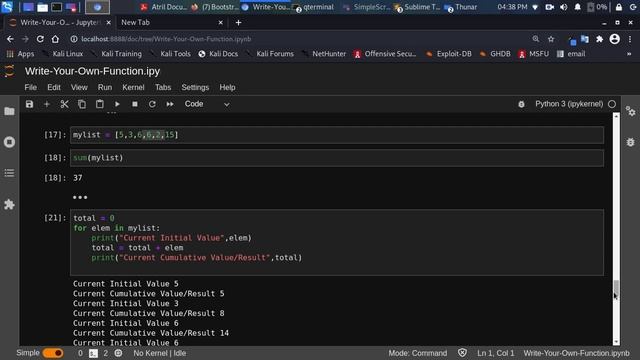
Task: Restart kernel and run all cells
Action: 170,104
